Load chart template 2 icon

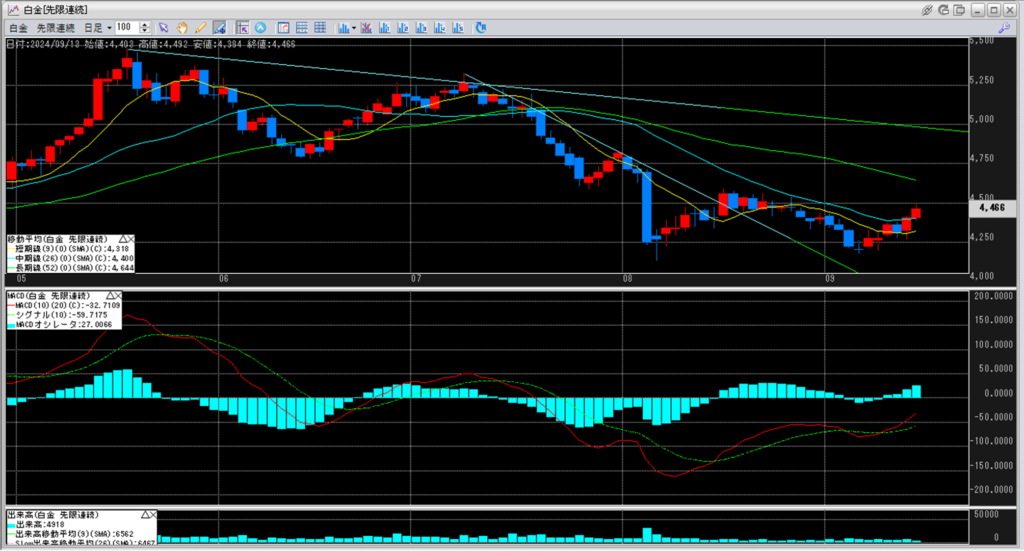[403, 27]
